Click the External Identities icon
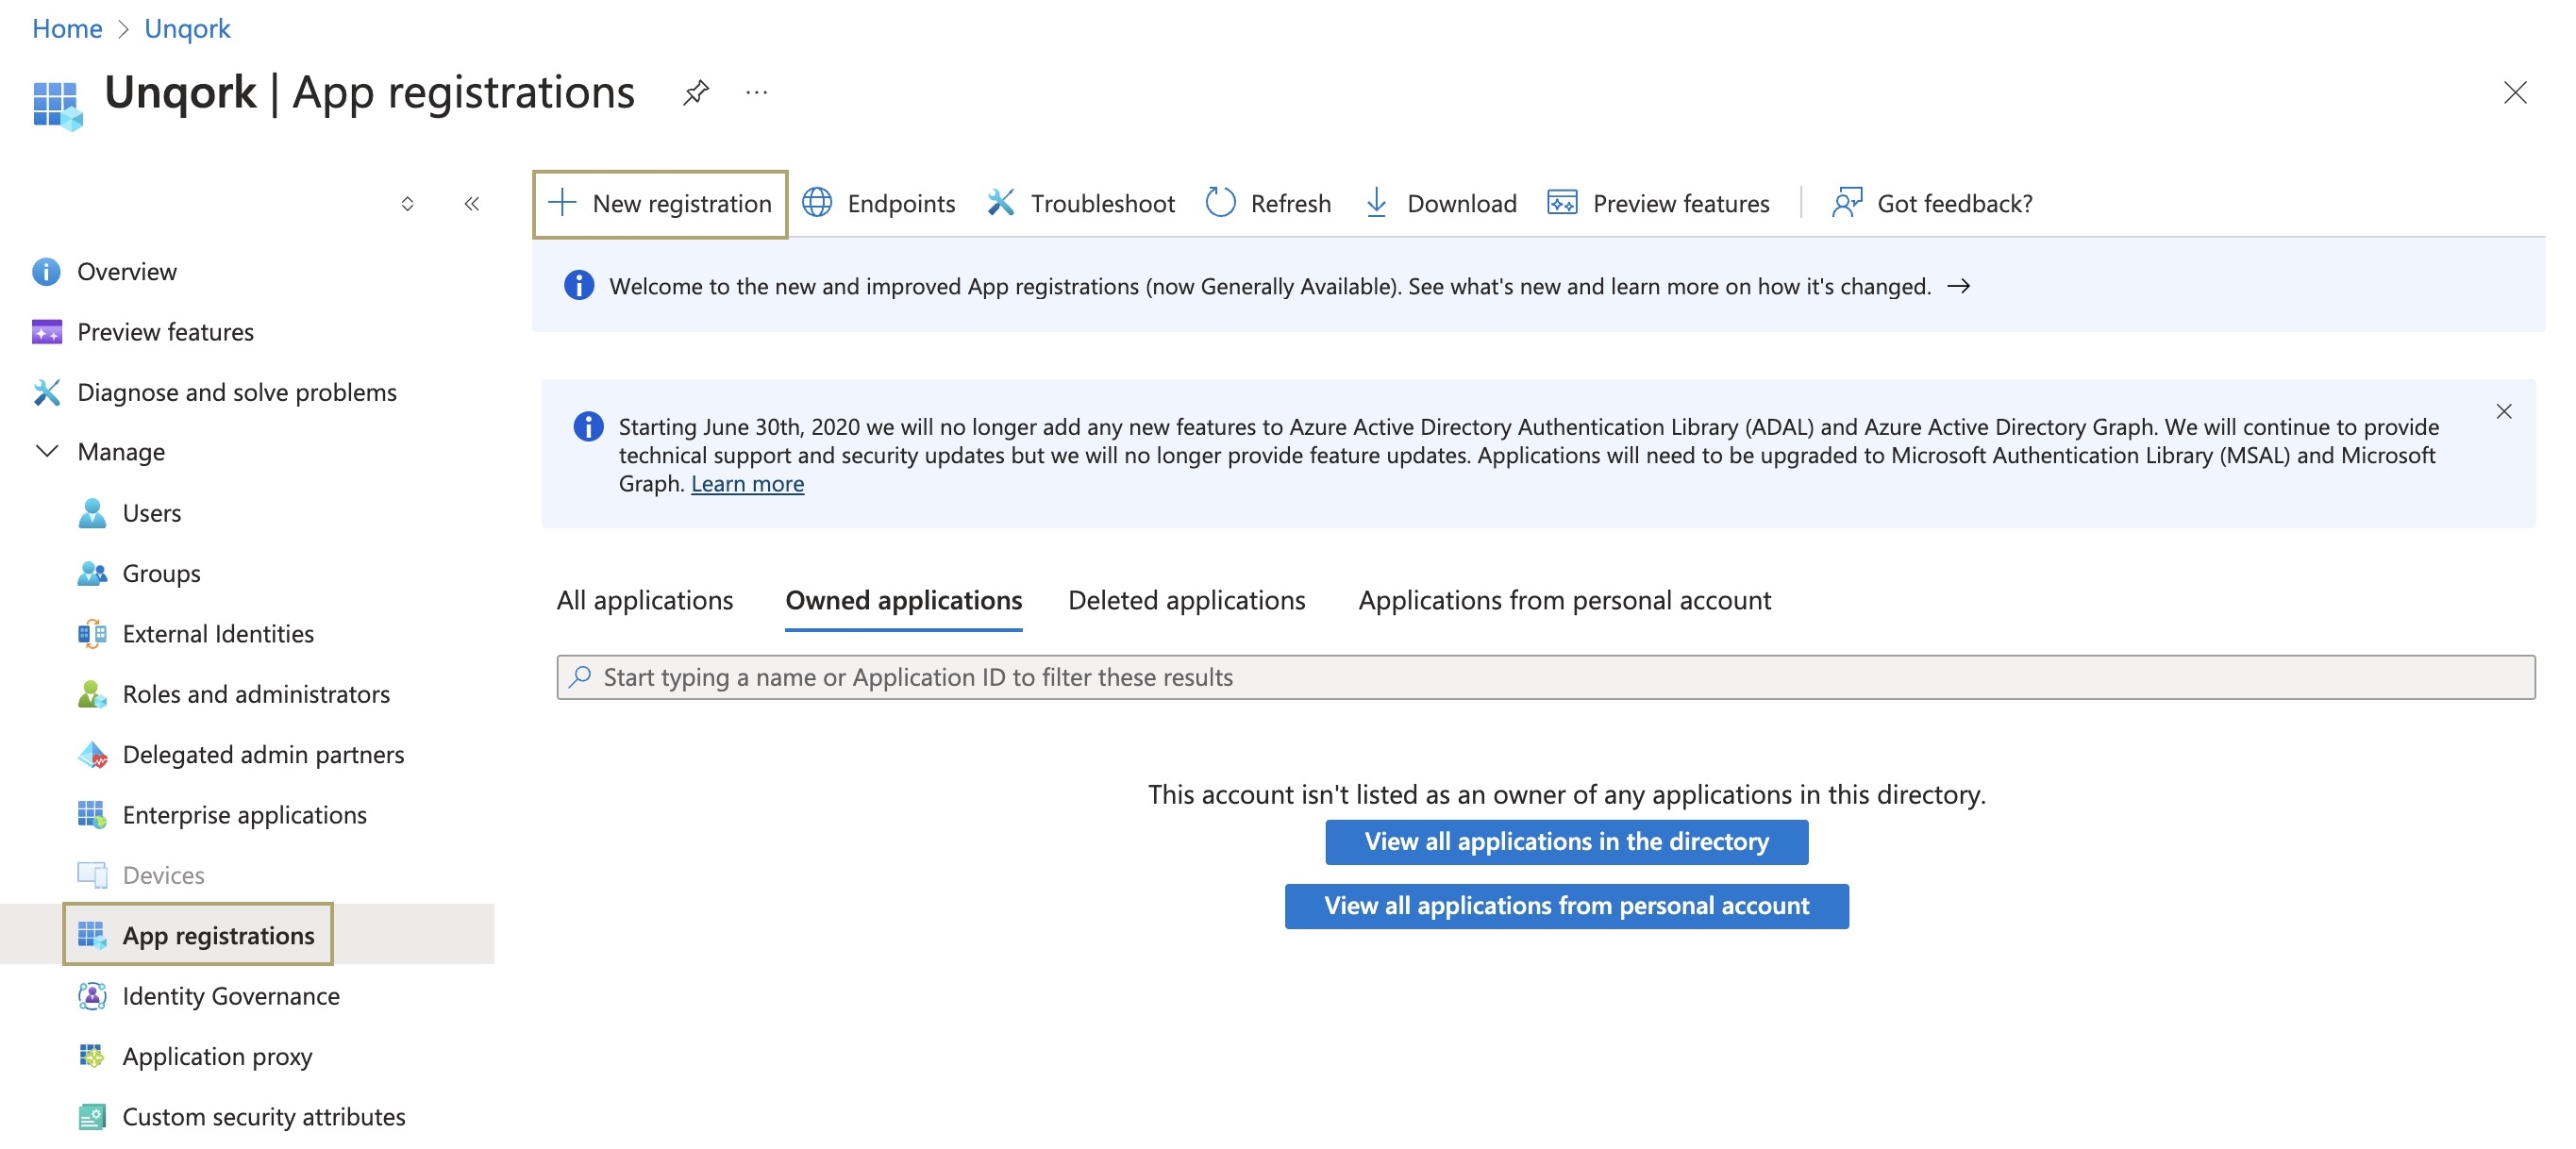The image size is (2576, 1149). (92, 634)
